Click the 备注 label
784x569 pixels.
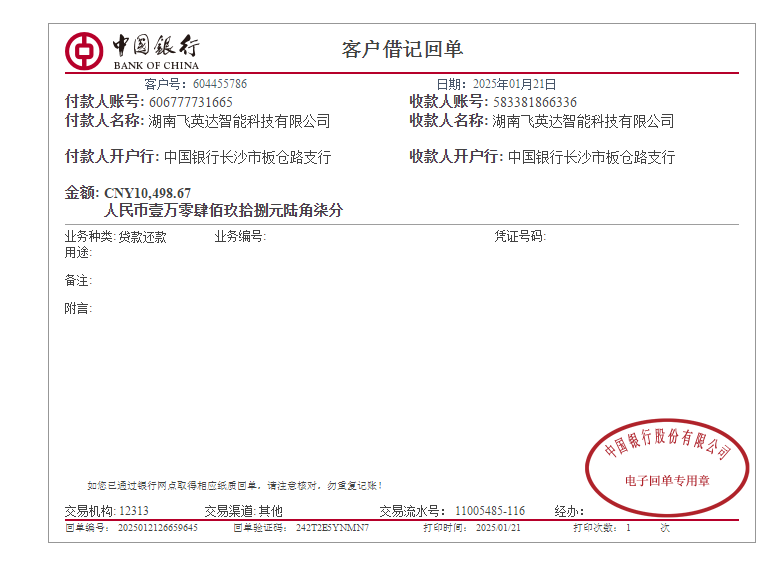[78, 280]
